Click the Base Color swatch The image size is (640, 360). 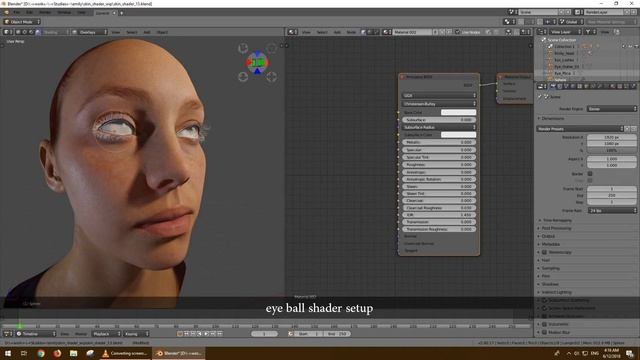[x=458, y=112]
